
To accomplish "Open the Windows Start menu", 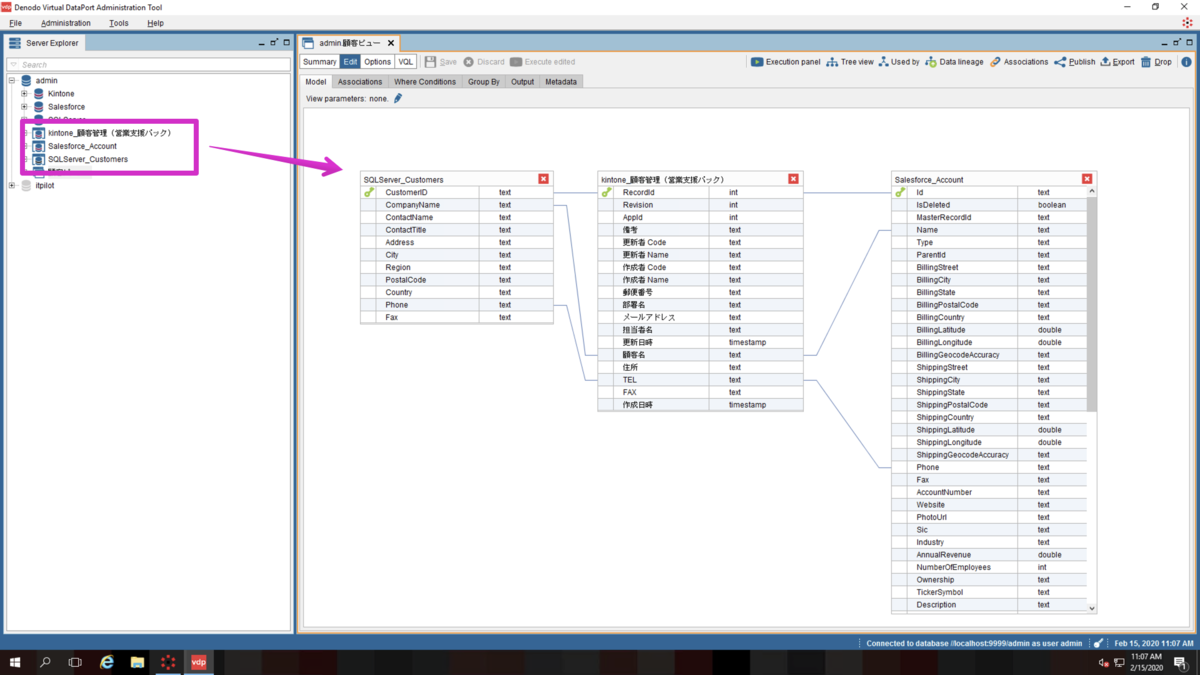I will coord(15,662).
